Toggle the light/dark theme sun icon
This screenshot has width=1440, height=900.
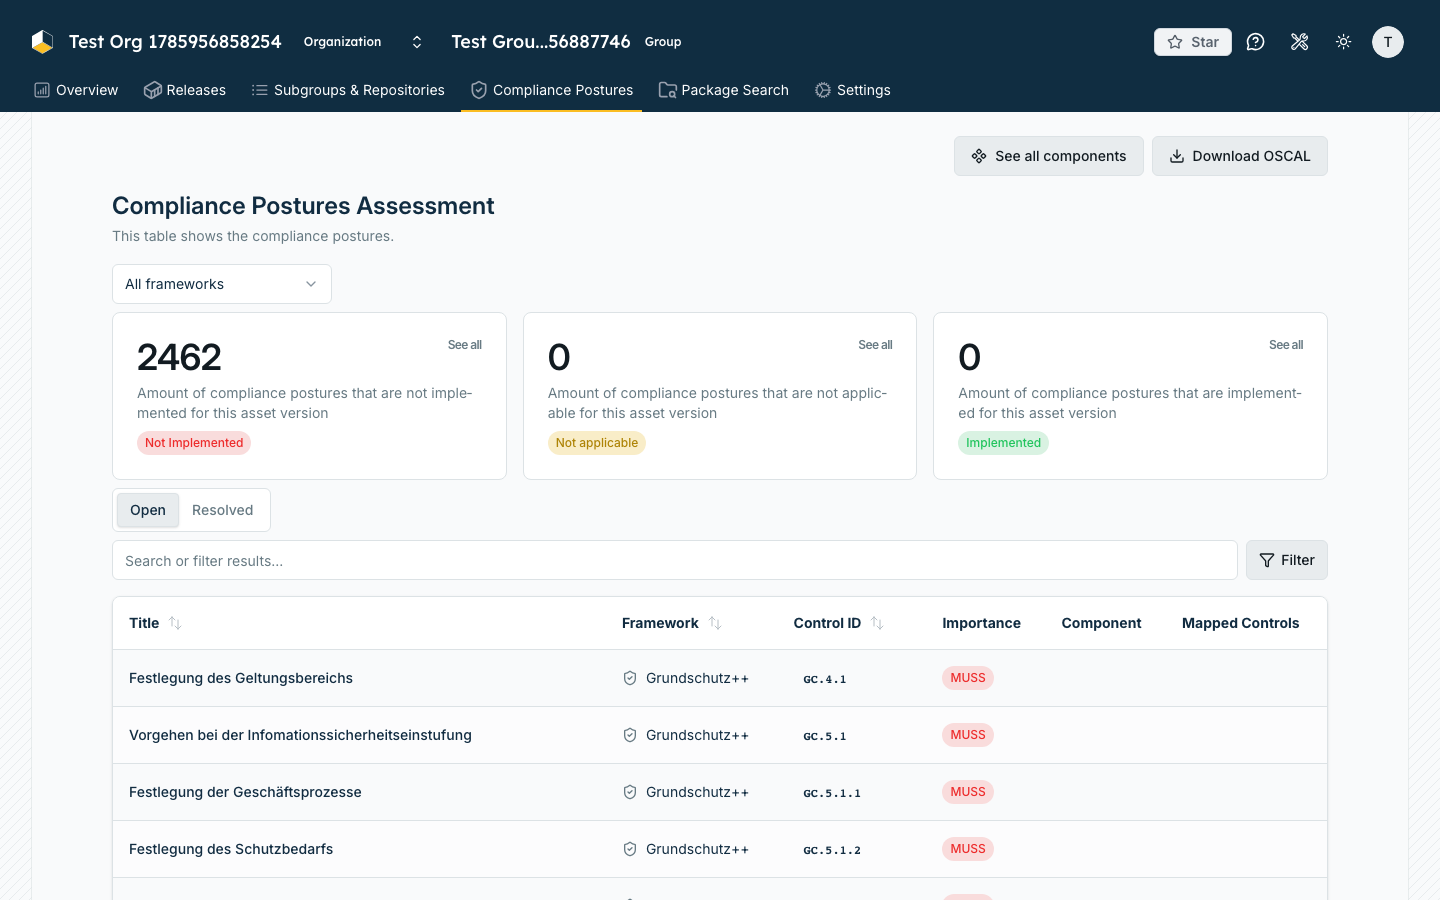[x=1344, y=42]
